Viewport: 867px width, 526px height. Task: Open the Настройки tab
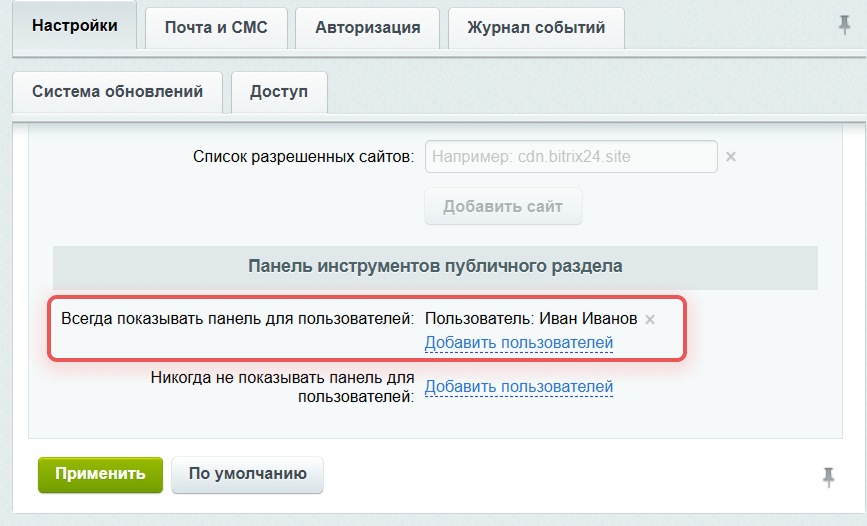point(74,27)
